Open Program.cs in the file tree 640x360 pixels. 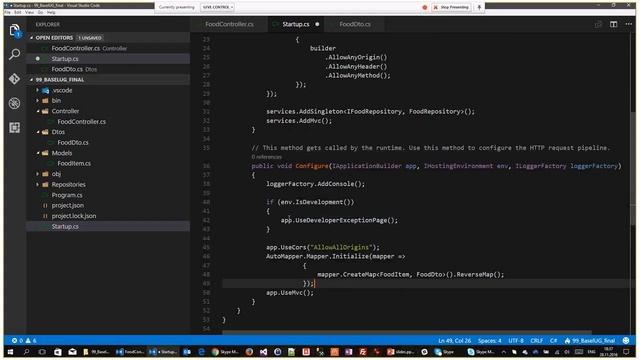point(67,195)
